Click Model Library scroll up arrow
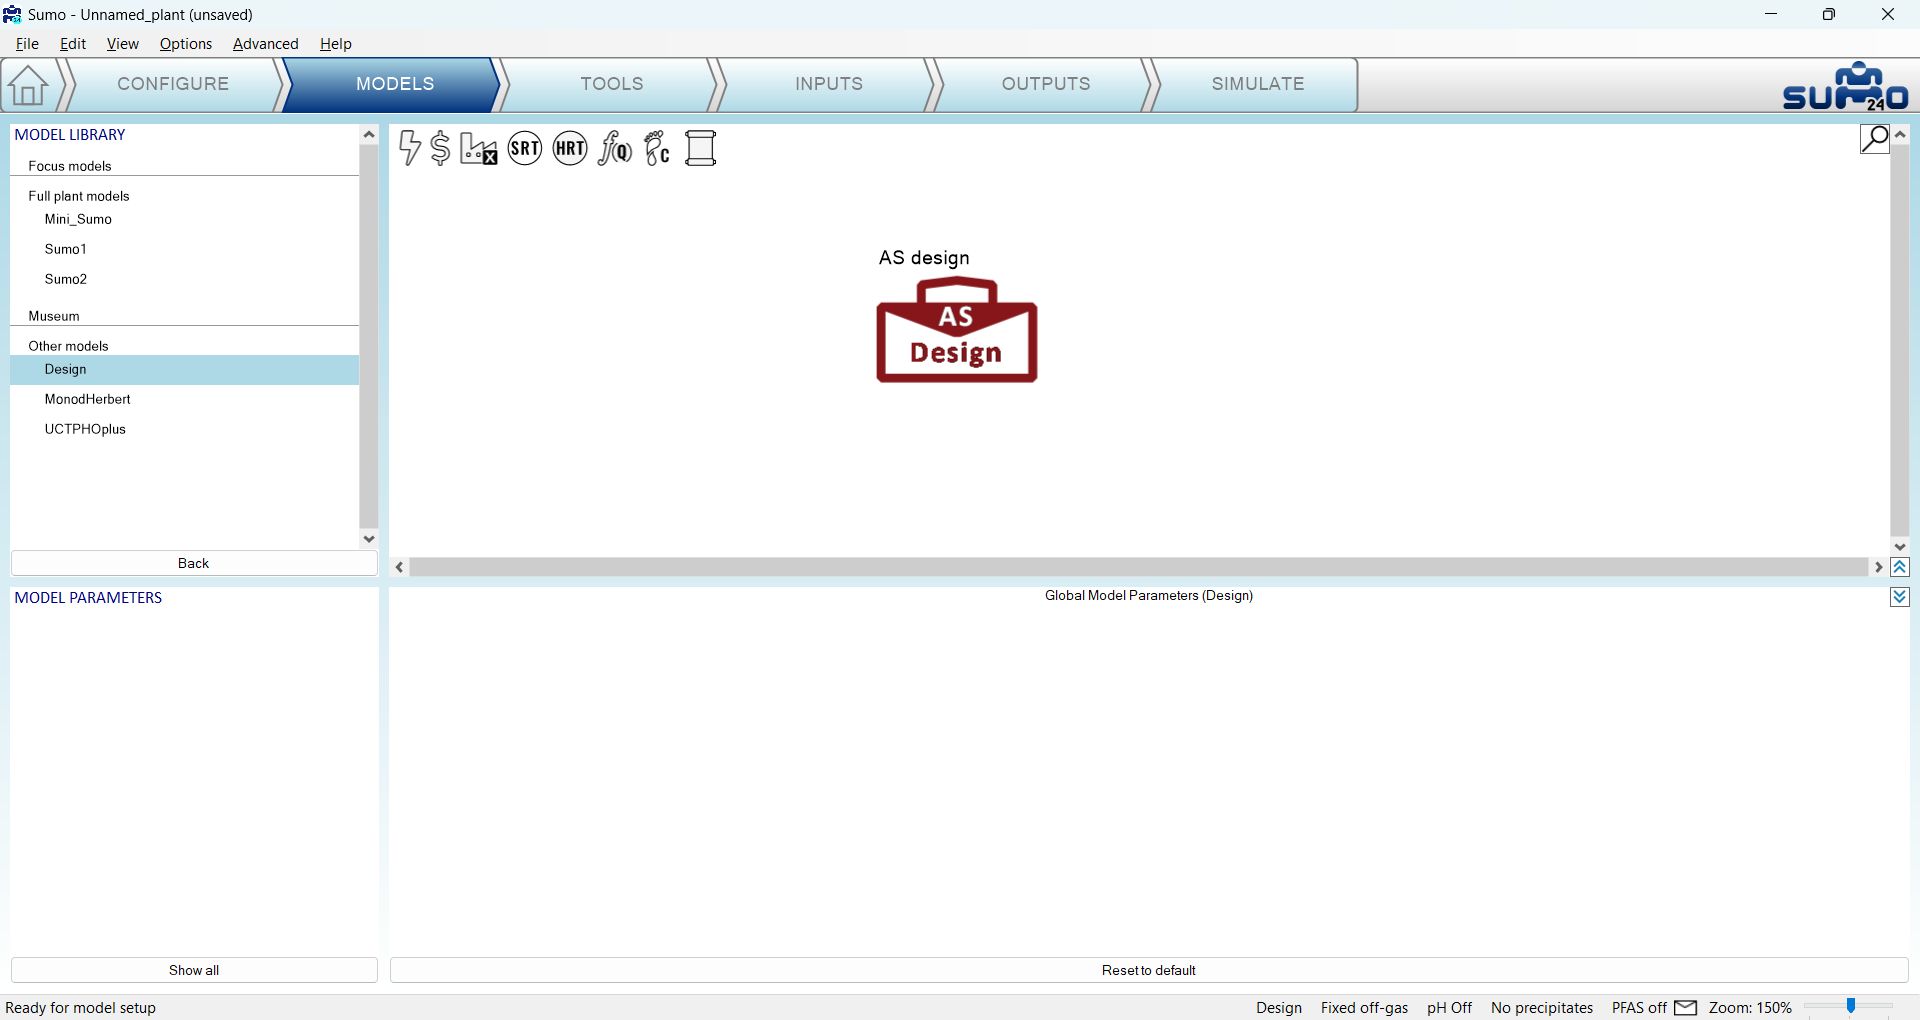The width and height of the screenshot is (1920, 1020). pyautogui.click(x=368, y=134)
